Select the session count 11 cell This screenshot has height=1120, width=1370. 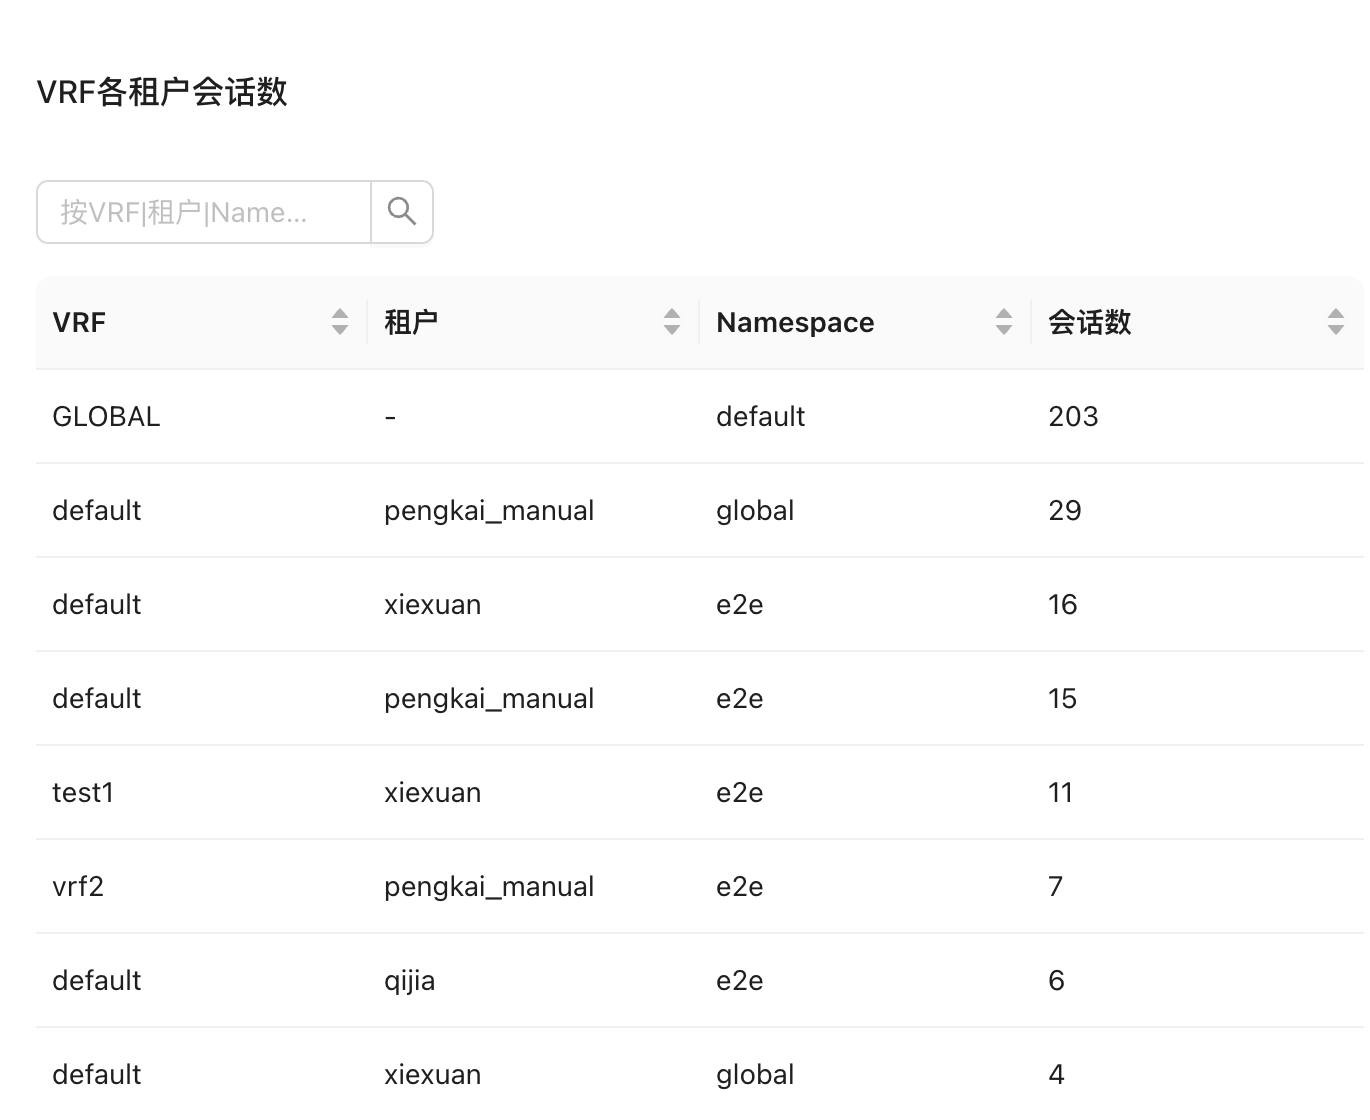click(x=1061, y=793)
